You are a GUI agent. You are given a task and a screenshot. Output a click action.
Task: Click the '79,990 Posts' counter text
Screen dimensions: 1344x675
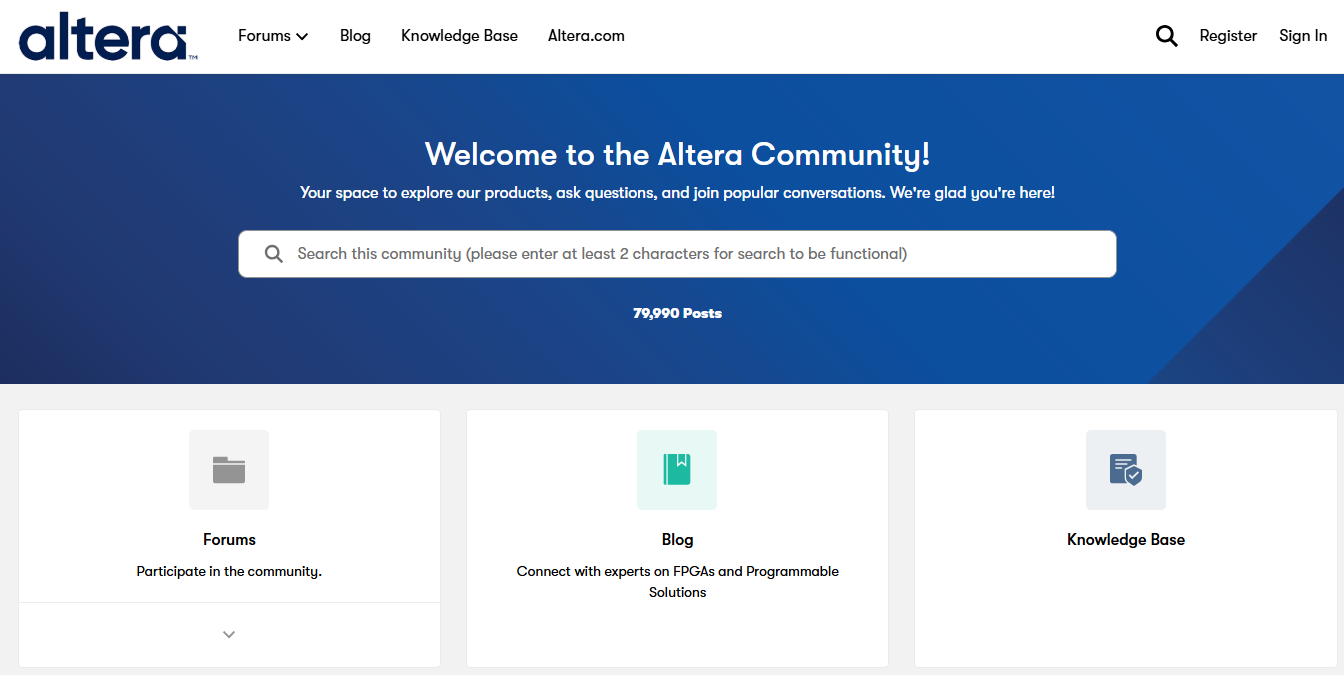point(677,313)
